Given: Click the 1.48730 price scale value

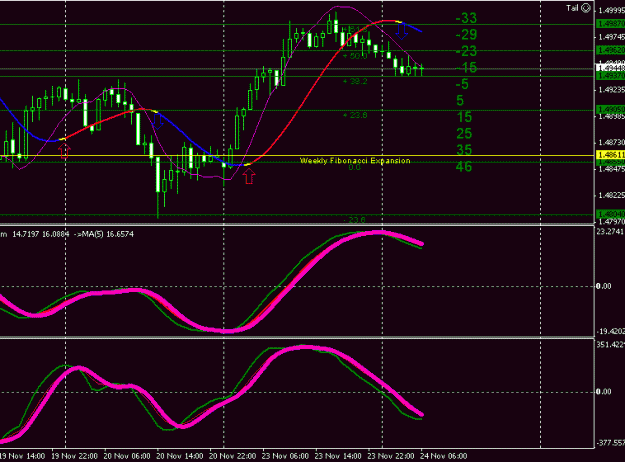Looking at the screenshot, I should tap(611, 142).
